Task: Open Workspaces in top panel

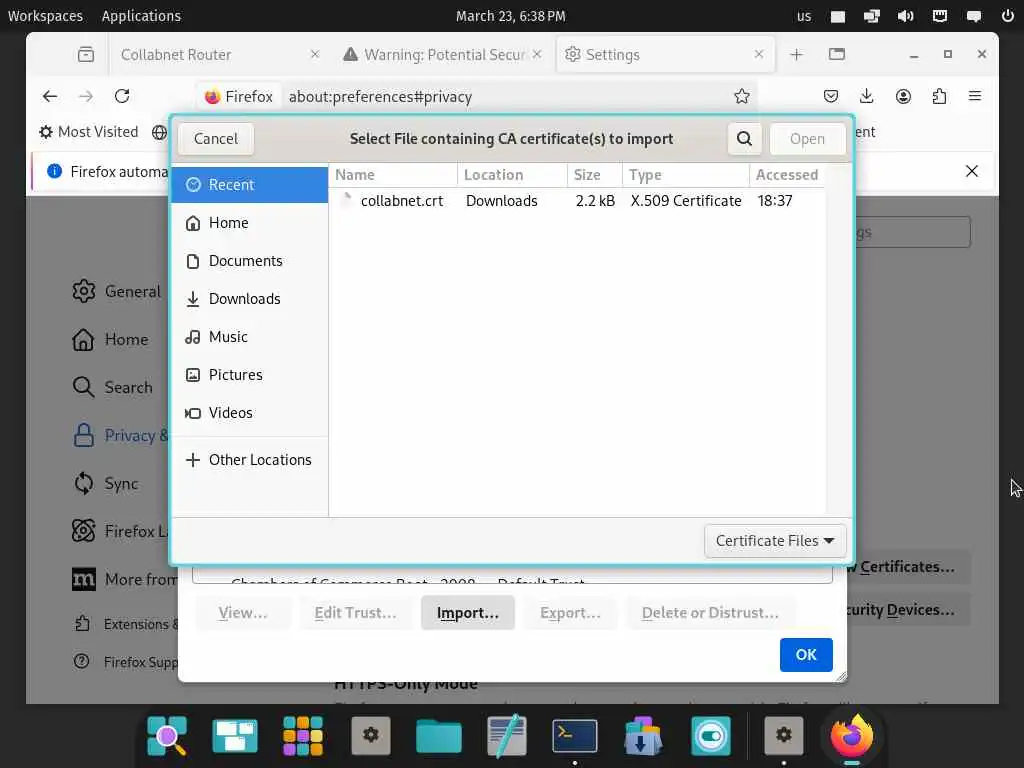Action: tap(45, 16)
